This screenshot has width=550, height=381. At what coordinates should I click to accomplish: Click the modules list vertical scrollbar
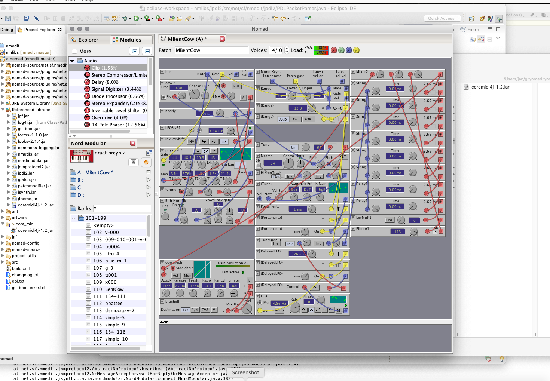pyautogui.click(x=151, y=72)
